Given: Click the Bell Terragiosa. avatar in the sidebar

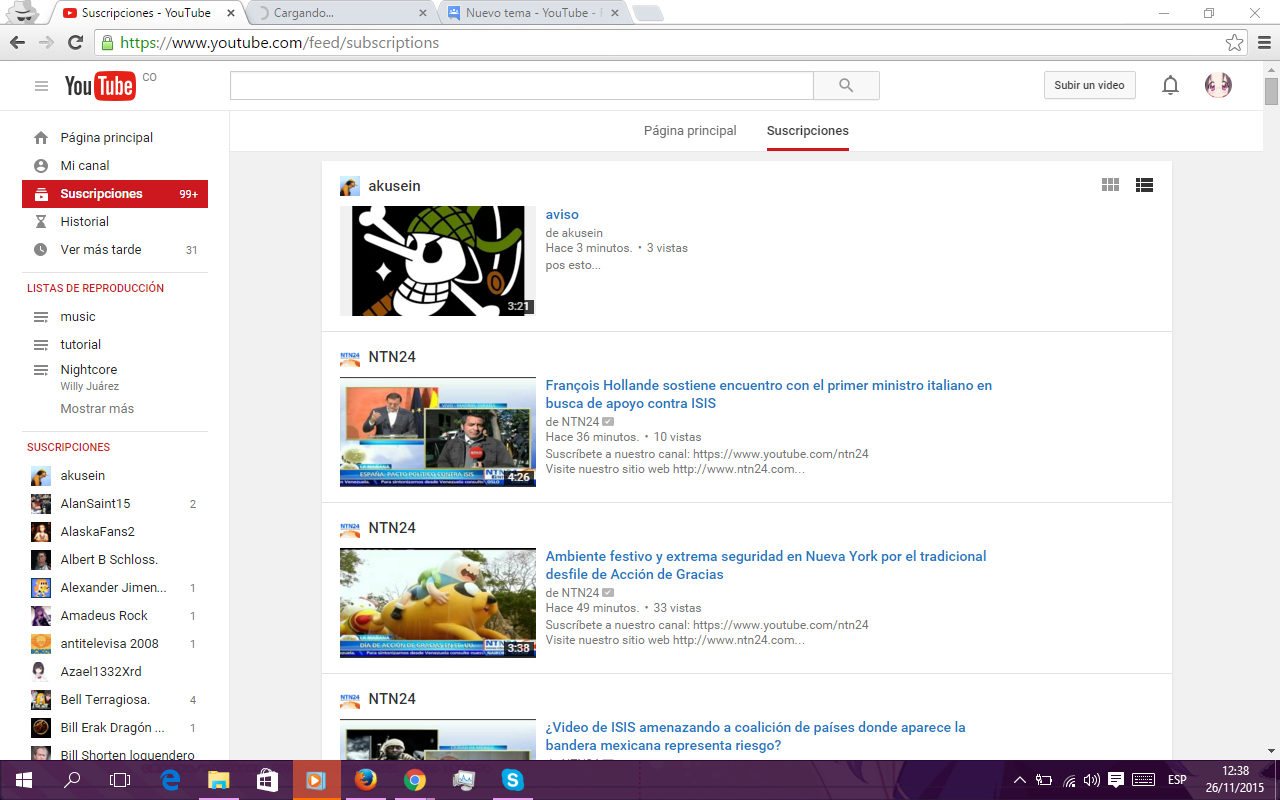Looking at the screenshot, I should (x=41, y=700).
